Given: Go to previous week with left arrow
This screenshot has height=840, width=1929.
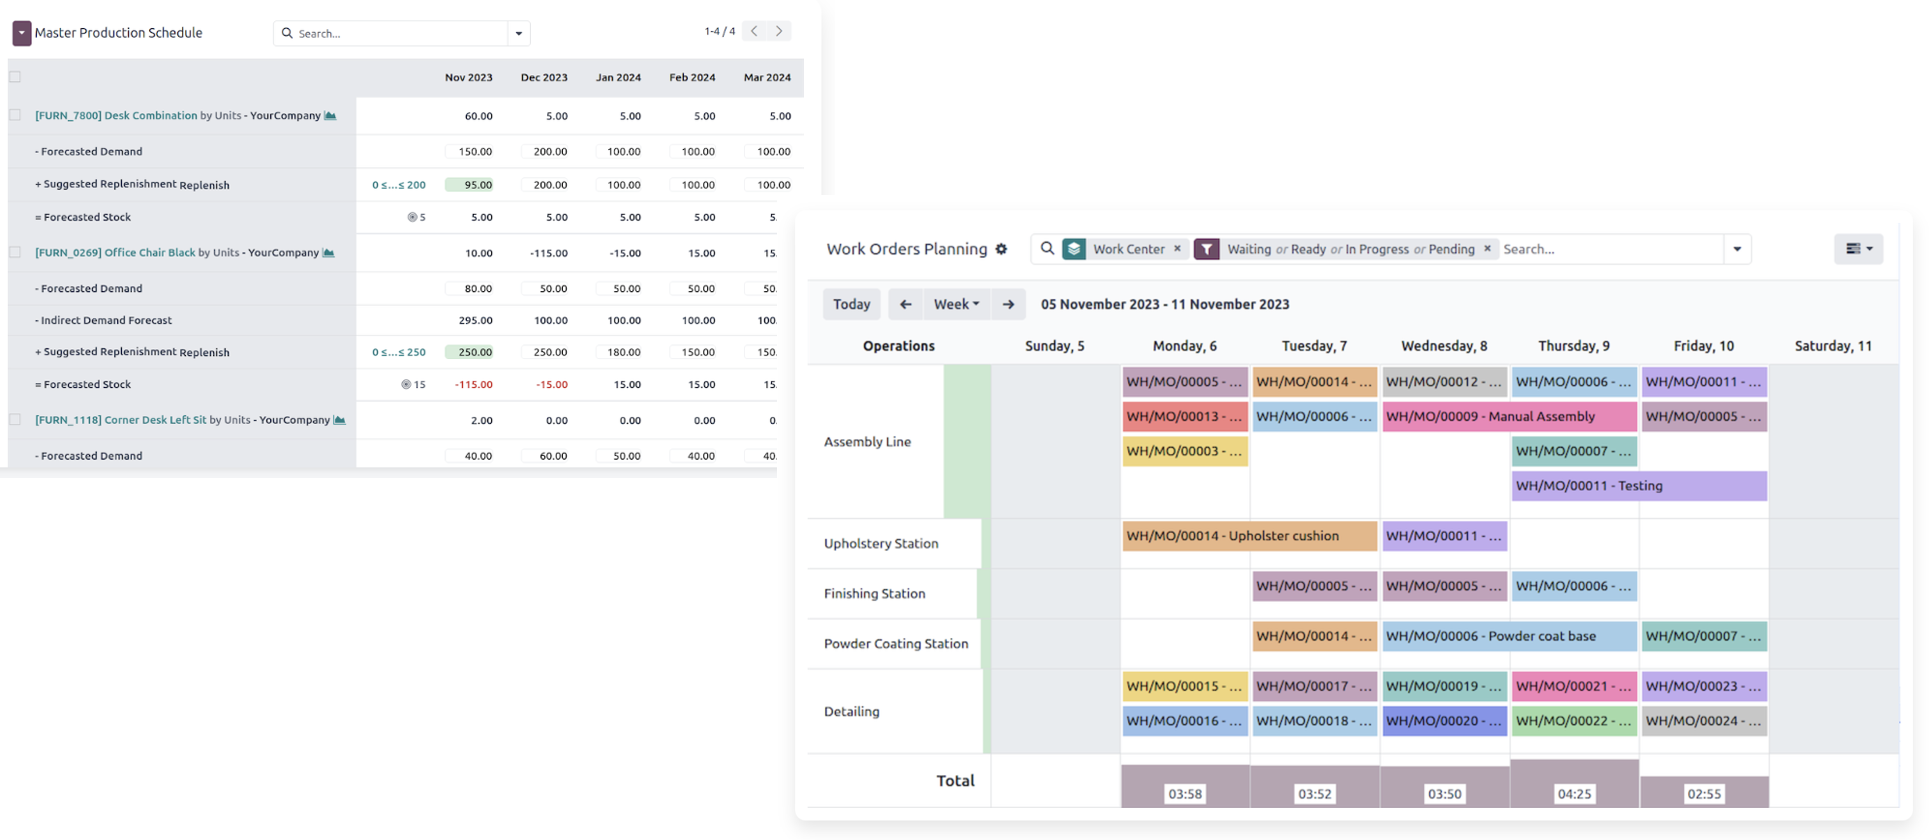Looking at the screenshot, I should 905,304.
